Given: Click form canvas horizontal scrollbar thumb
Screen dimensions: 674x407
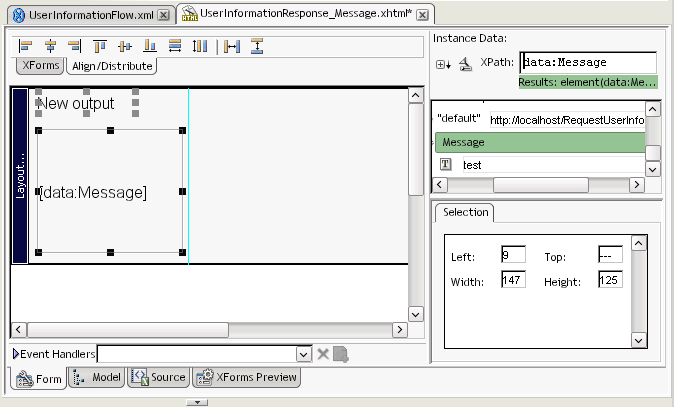Looking at the screenshot, I should [x=128, y=330].
